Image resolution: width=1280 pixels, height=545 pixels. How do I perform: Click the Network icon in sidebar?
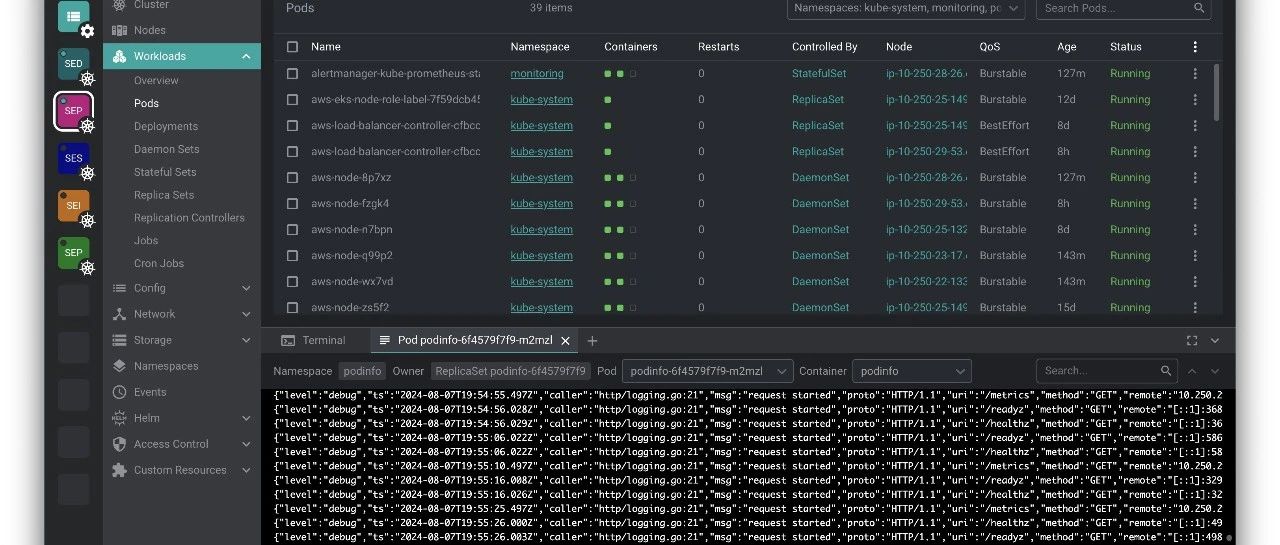coord(120,314)
